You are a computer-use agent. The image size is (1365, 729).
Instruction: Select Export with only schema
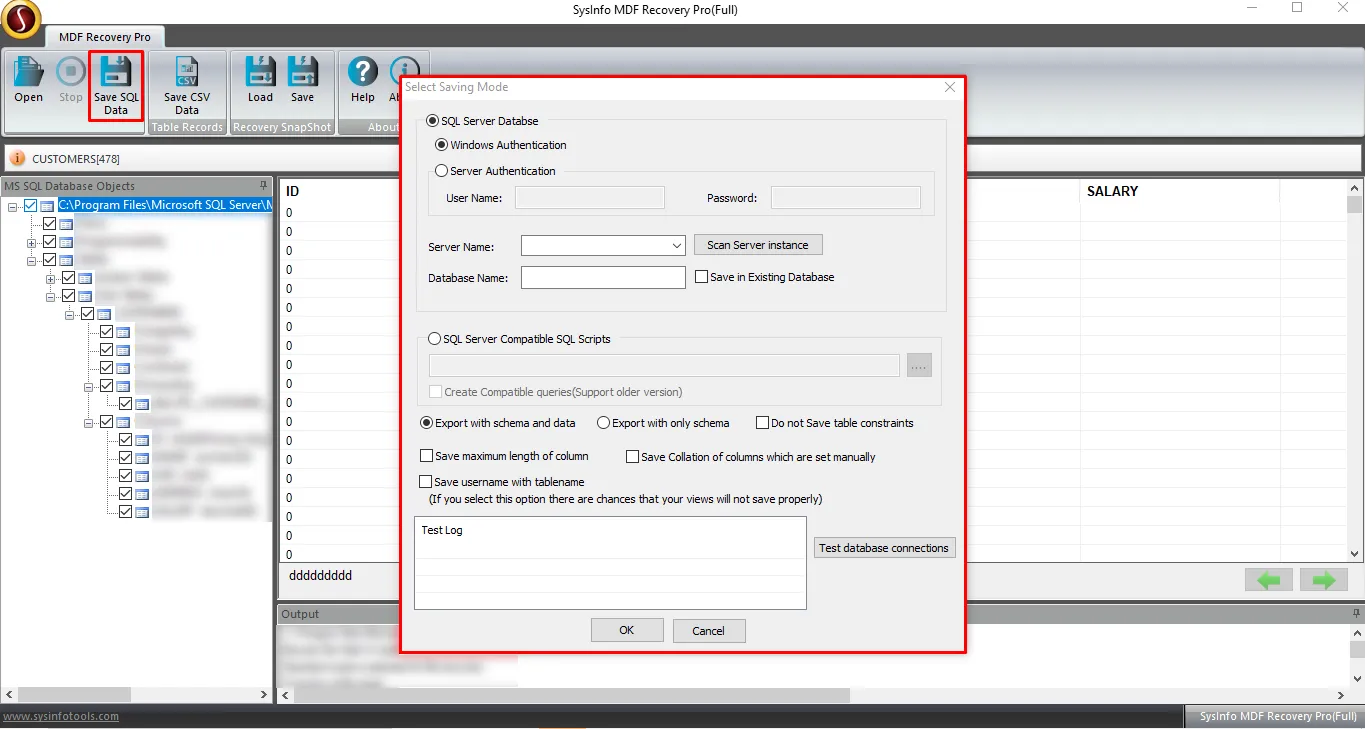603,423
